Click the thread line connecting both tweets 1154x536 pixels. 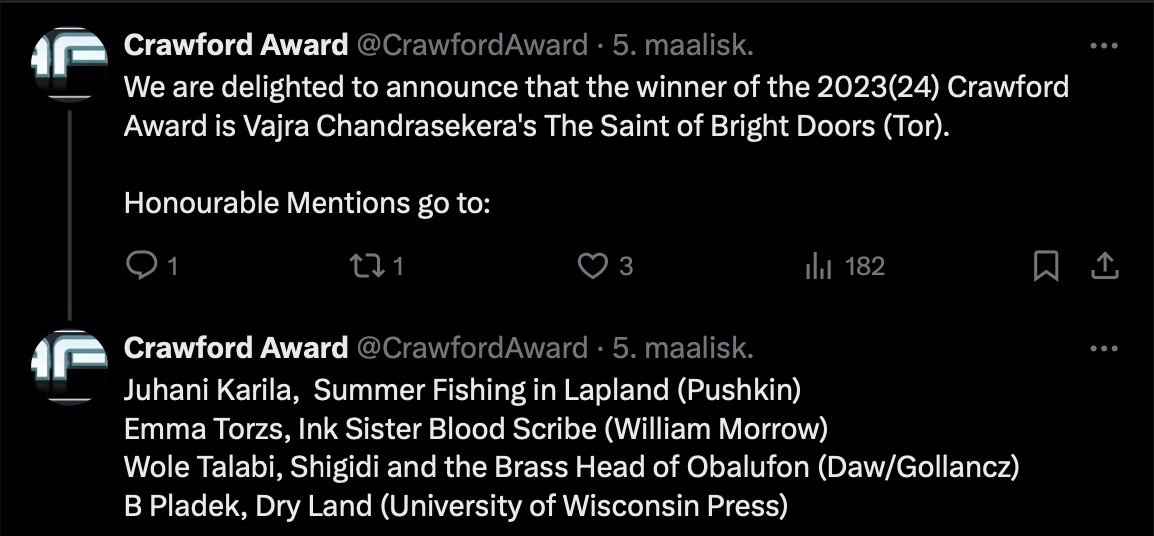tap(70, 215)
